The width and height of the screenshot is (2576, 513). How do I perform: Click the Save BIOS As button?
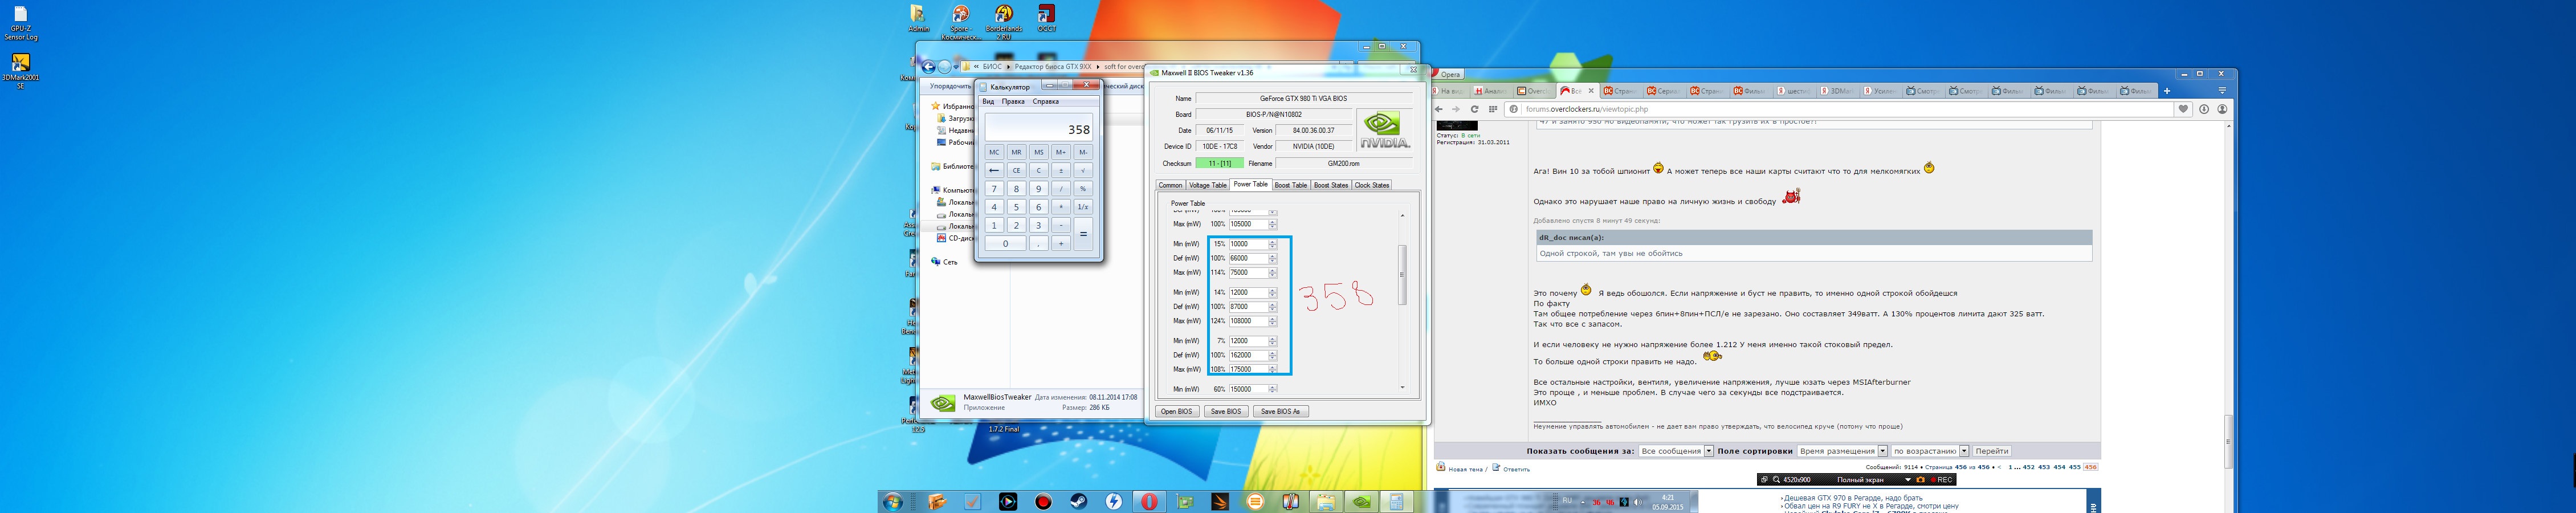(1280, 411)
